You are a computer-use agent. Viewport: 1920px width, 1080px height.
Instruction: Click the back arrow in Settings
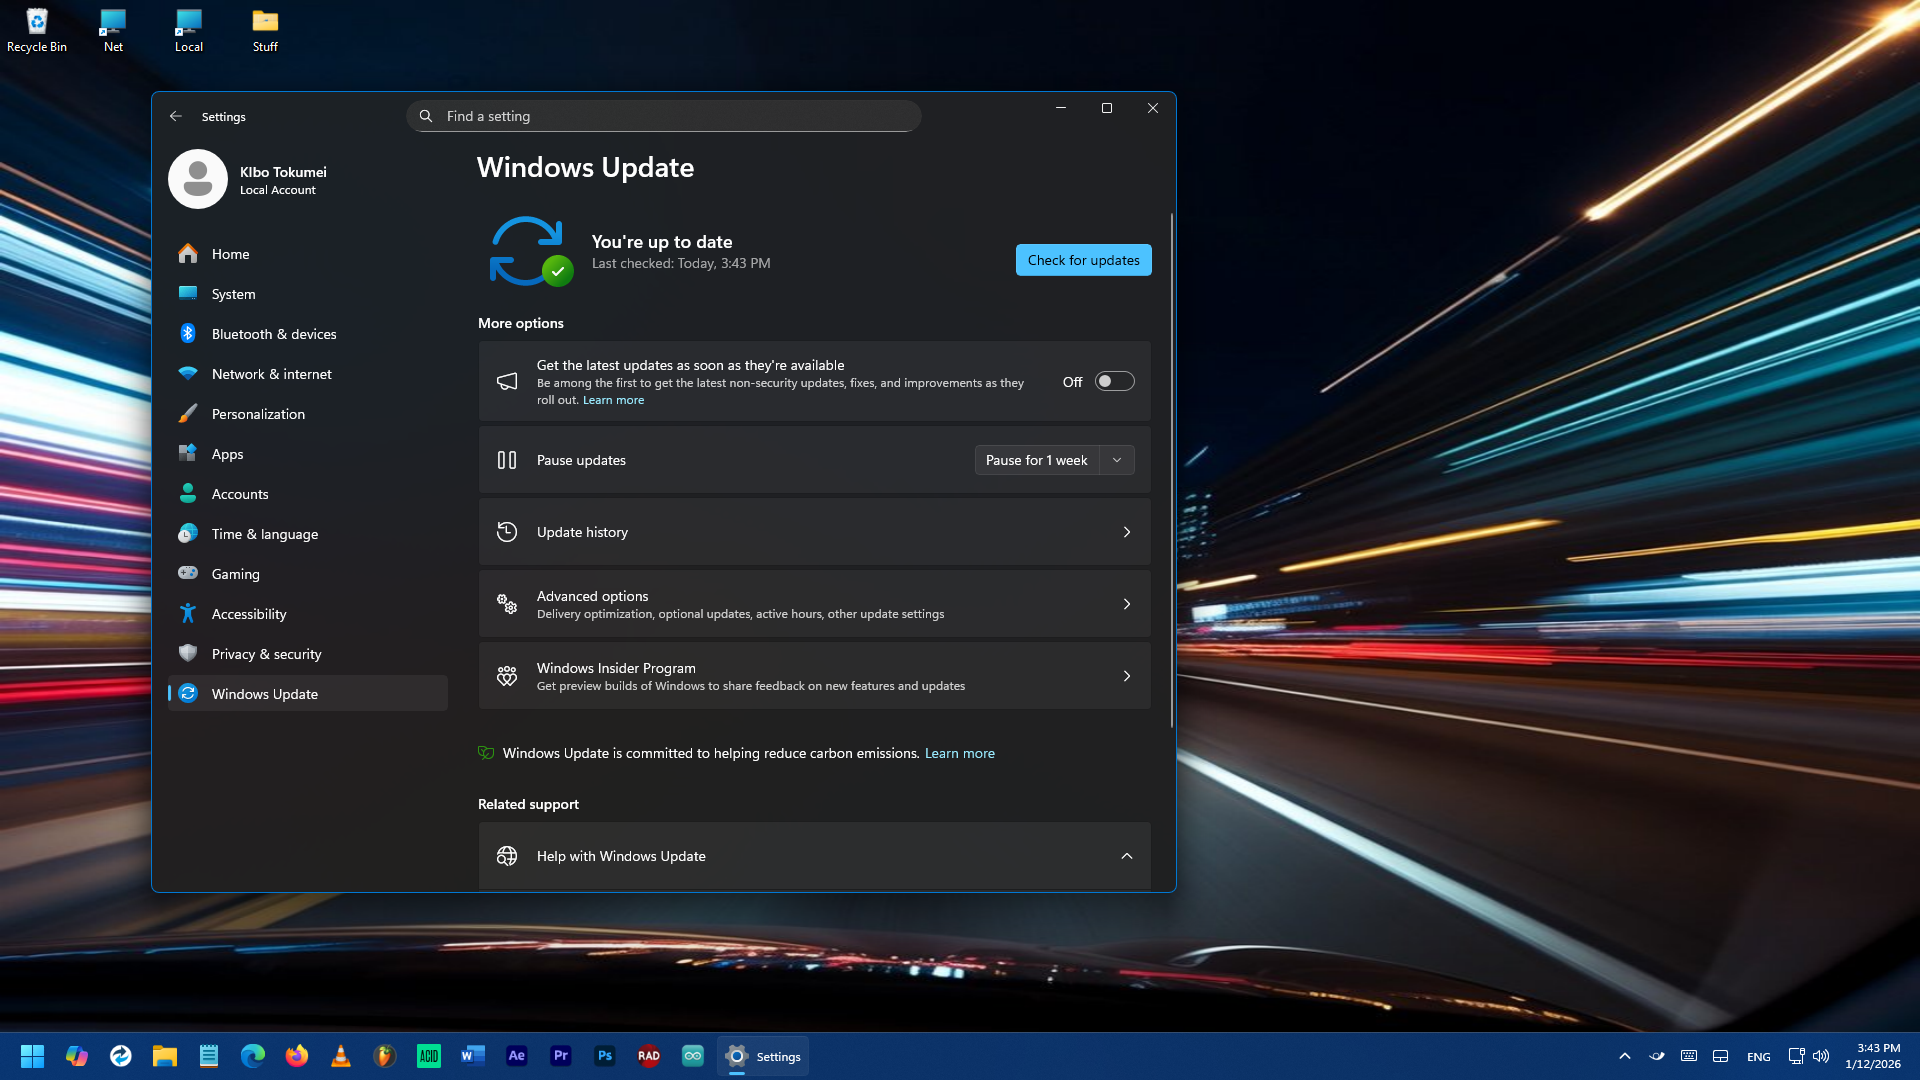point(176,116)
